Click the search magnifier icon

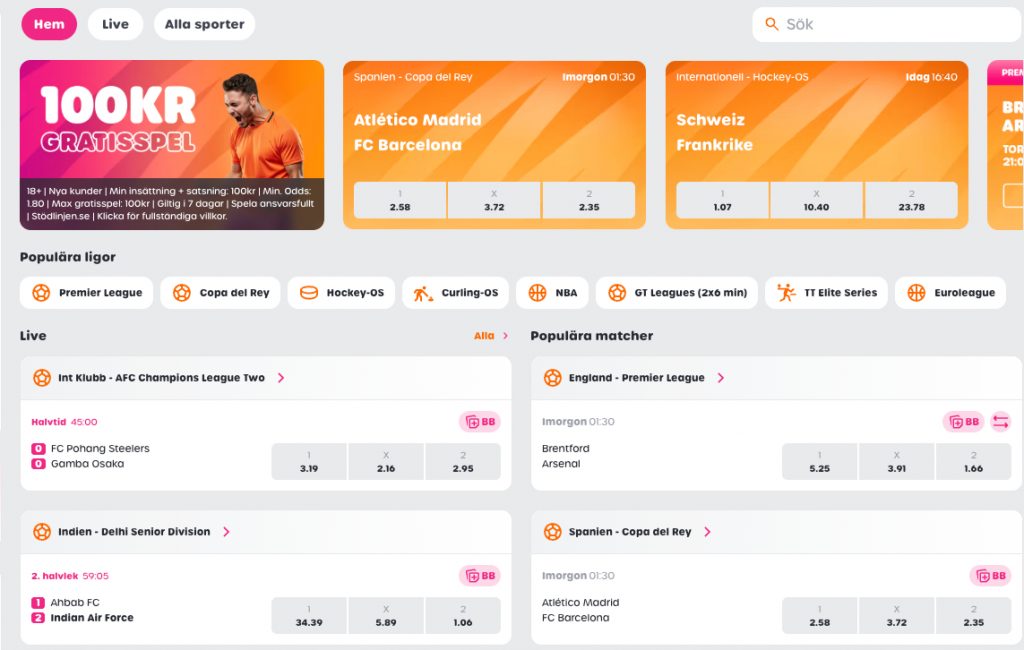771,24
